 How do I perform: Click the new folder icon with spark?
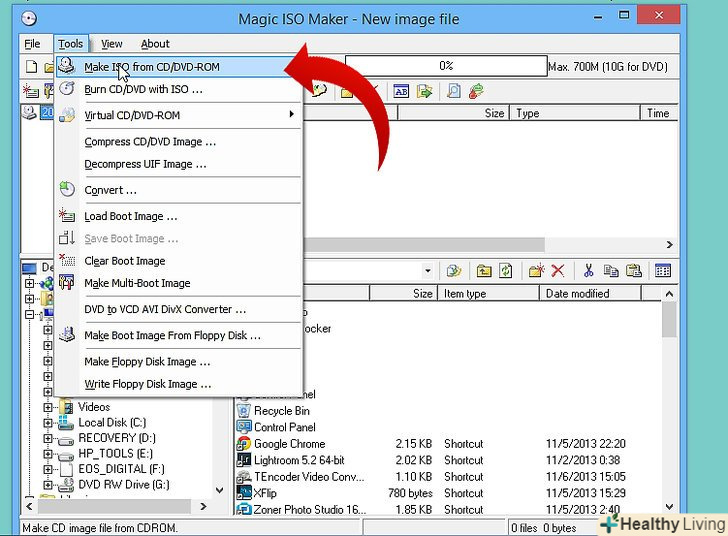(536, 271)
